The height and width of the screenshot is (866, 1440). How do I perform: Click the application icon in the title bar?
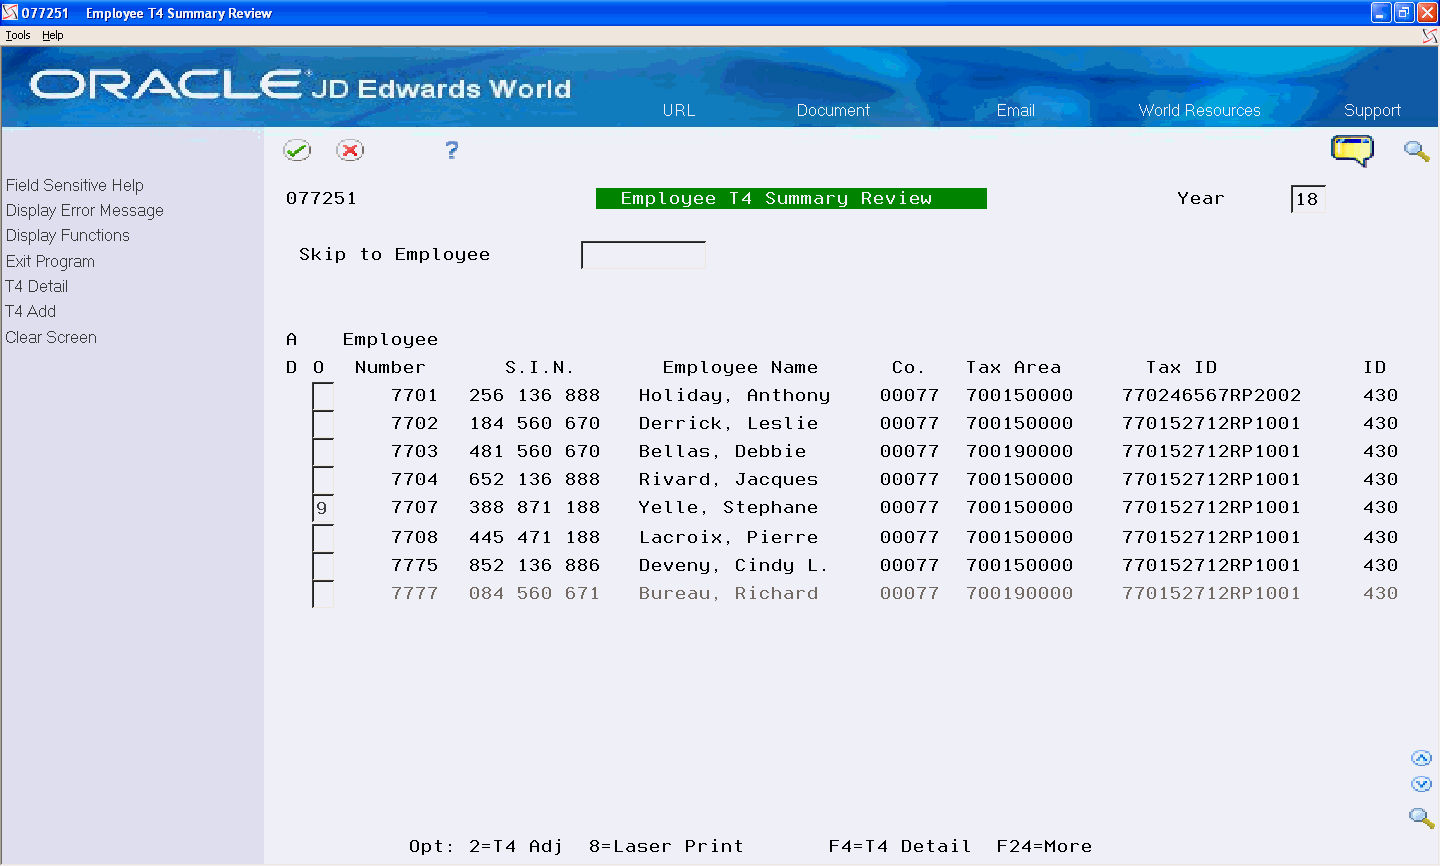(x=10, y=13)
